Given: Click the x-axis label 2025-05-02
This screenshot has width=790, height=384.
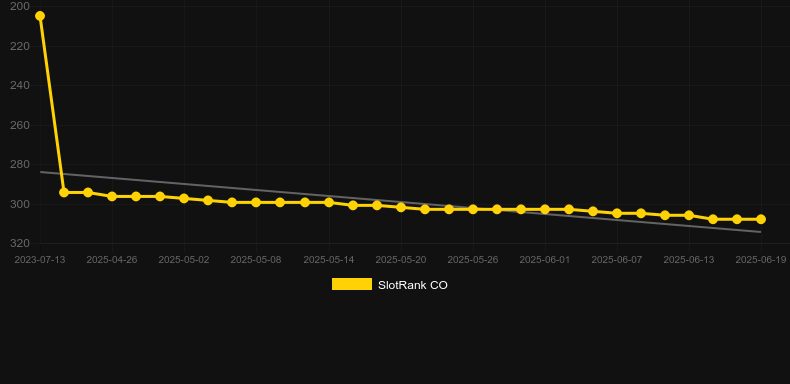Looking at the screenshot, I should [x=184, y=260].
